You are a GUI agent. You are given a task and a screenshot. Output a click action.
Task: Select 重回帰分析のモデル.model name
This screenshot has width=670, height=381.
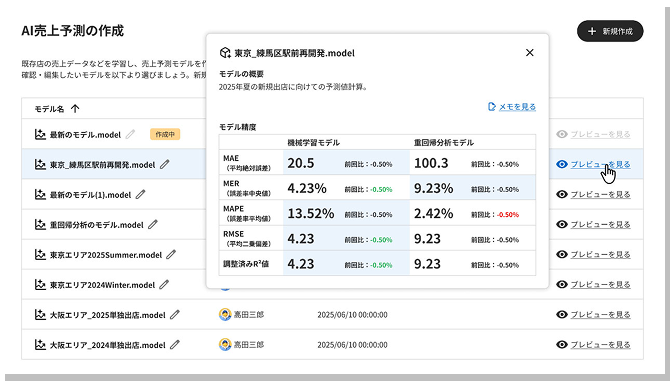[x=97, y=225]
